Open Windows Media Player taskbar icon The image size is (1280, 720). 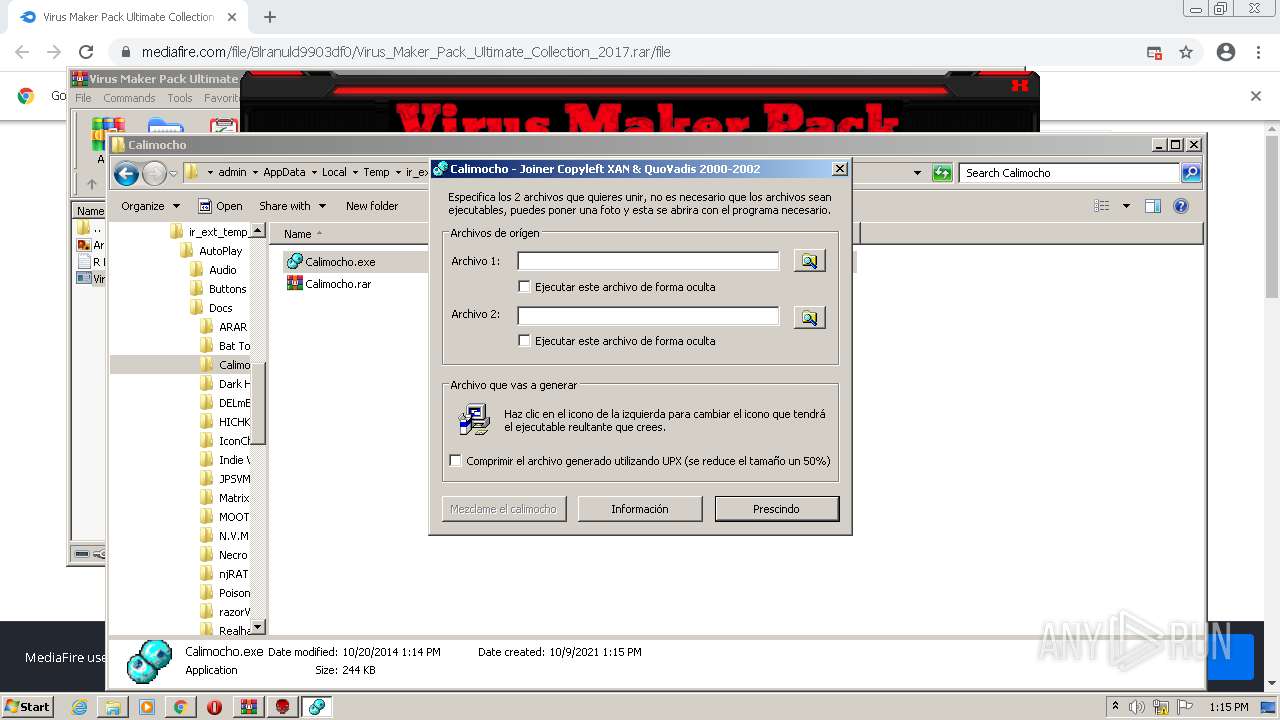[x=147, y=707]
